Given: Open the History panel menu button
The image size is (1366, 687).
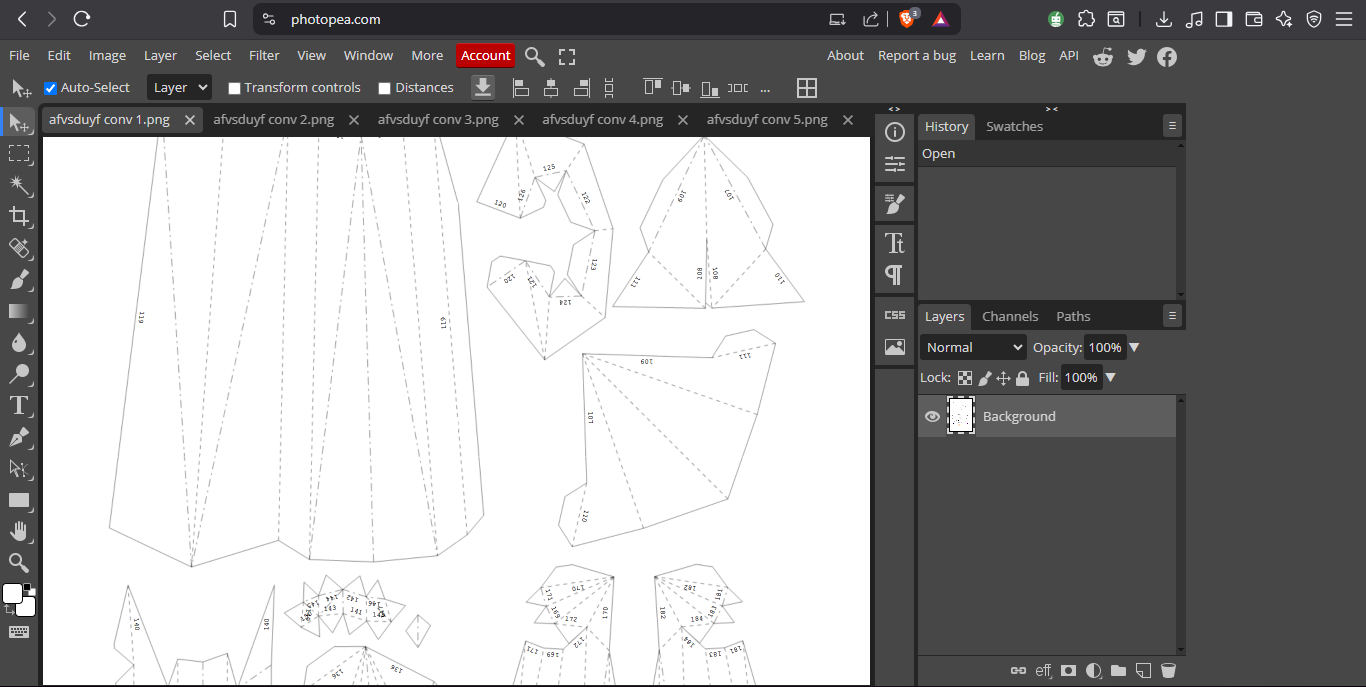Looking at the screenshot, I should pyautogui.click(x=1172, y=126).
